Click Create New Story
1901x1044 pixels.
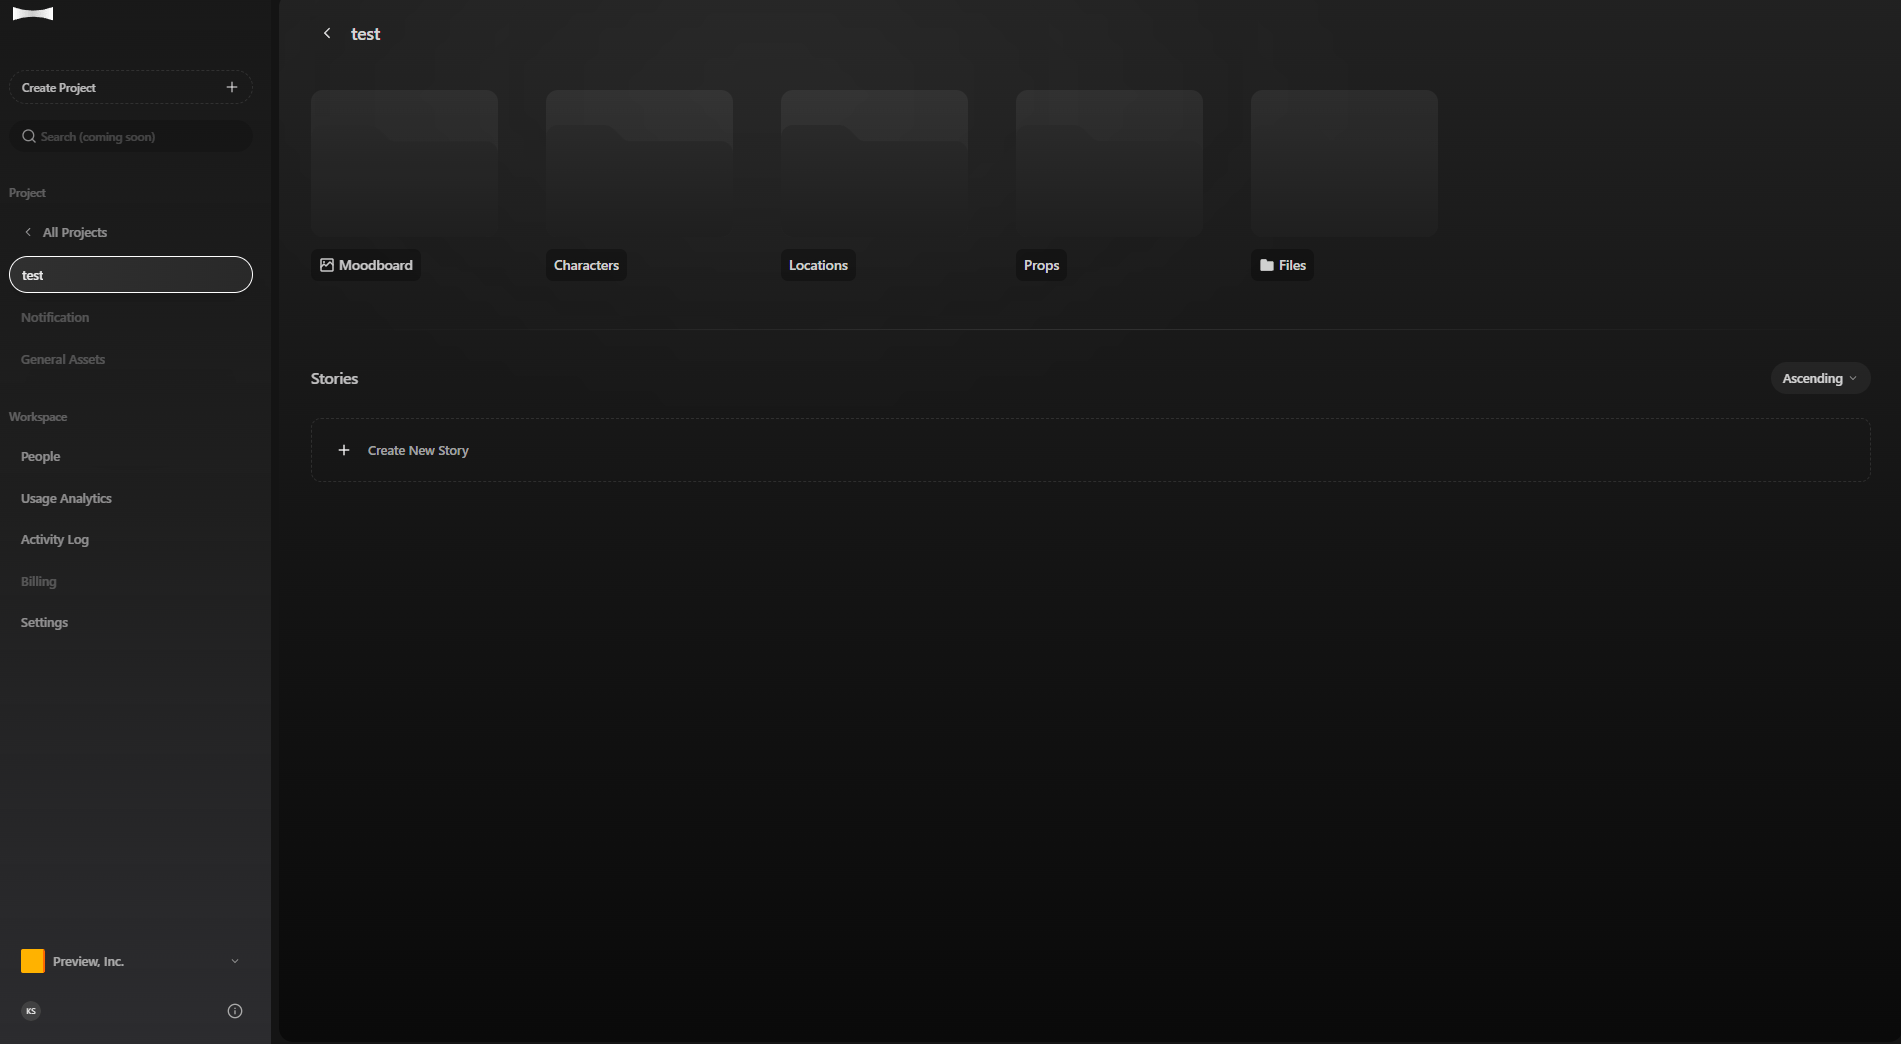click(1090, 450)
